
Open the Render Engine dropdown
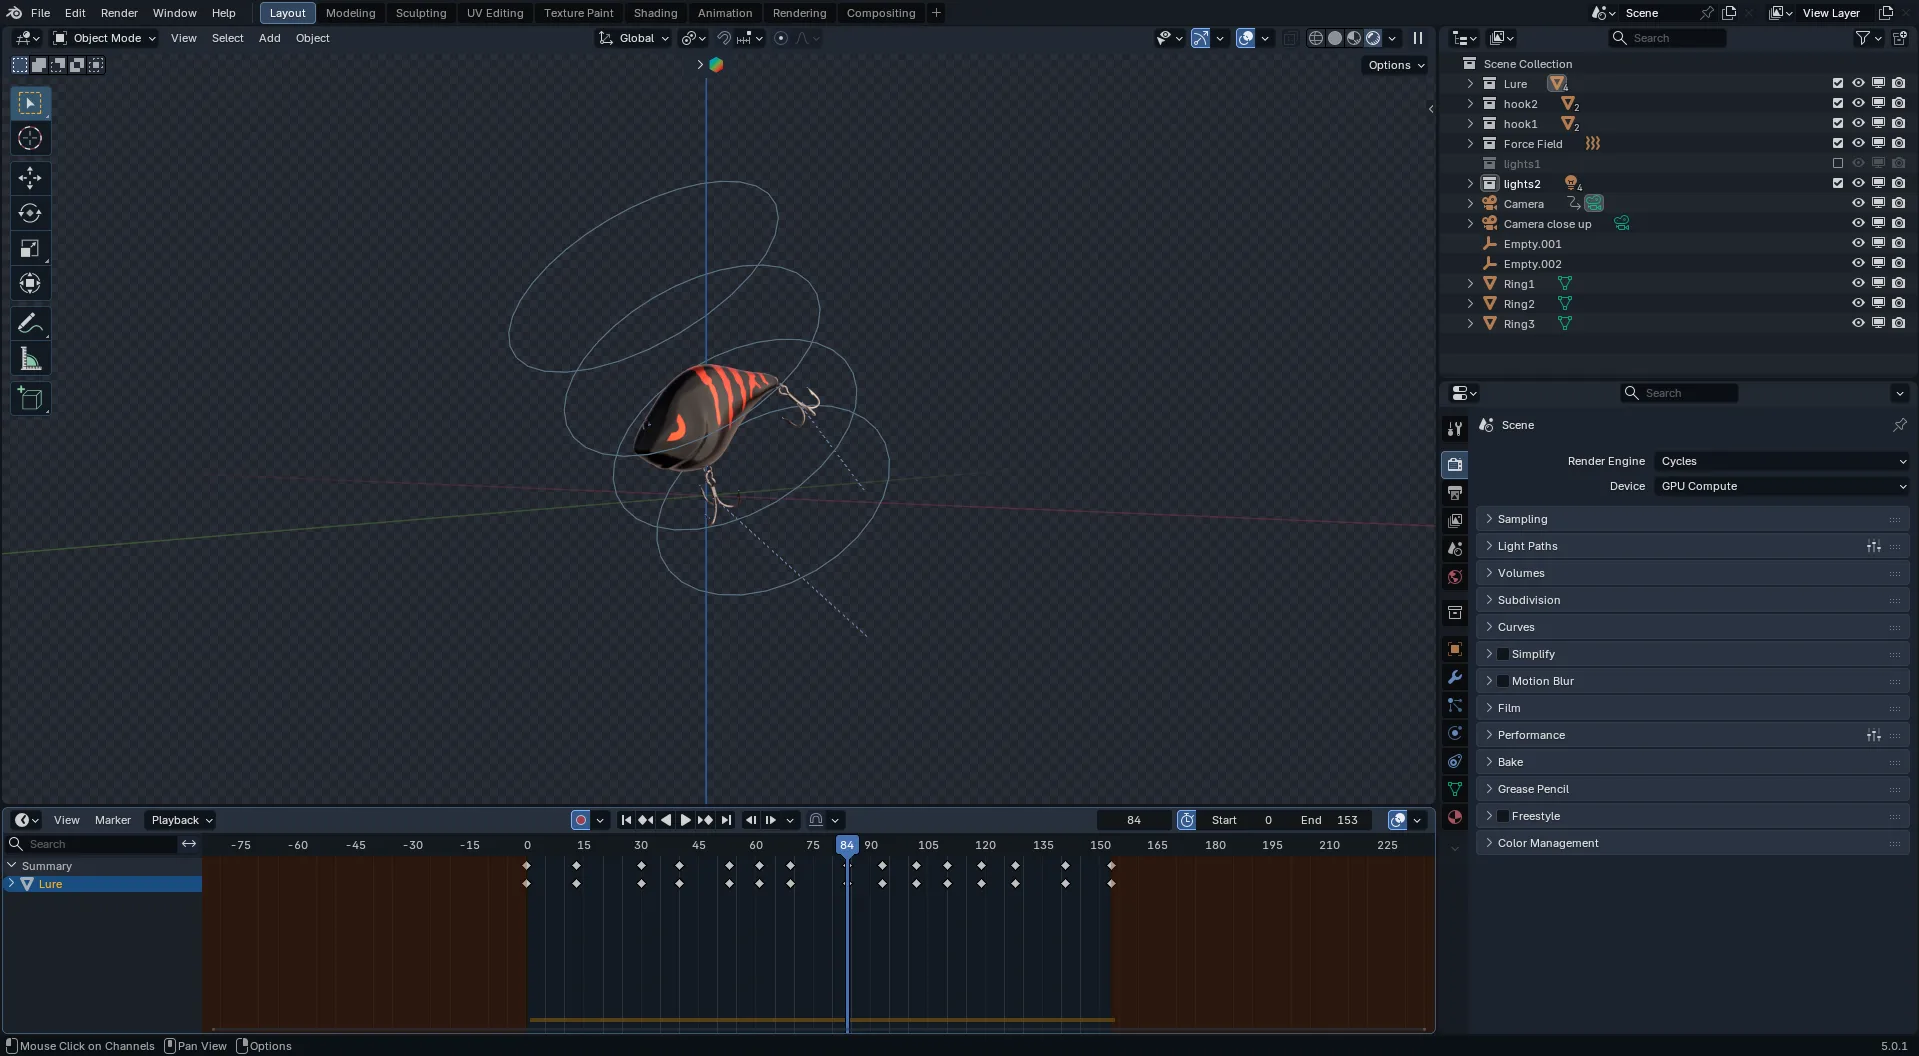1783,461
